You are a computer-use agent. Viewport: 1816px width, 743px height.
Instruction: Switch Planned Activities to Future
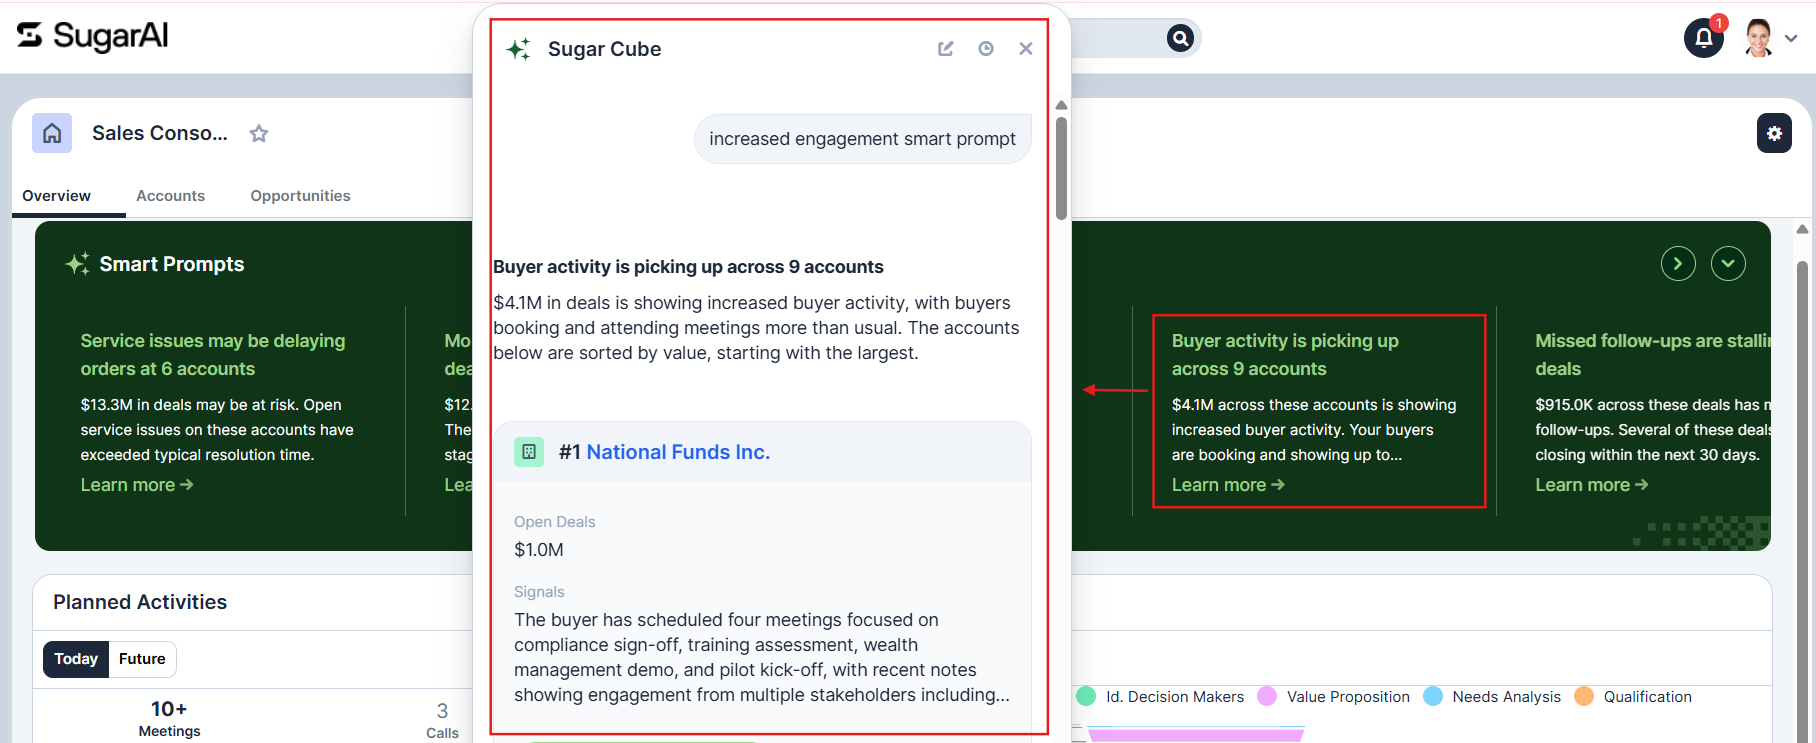[x=142, y=659]
